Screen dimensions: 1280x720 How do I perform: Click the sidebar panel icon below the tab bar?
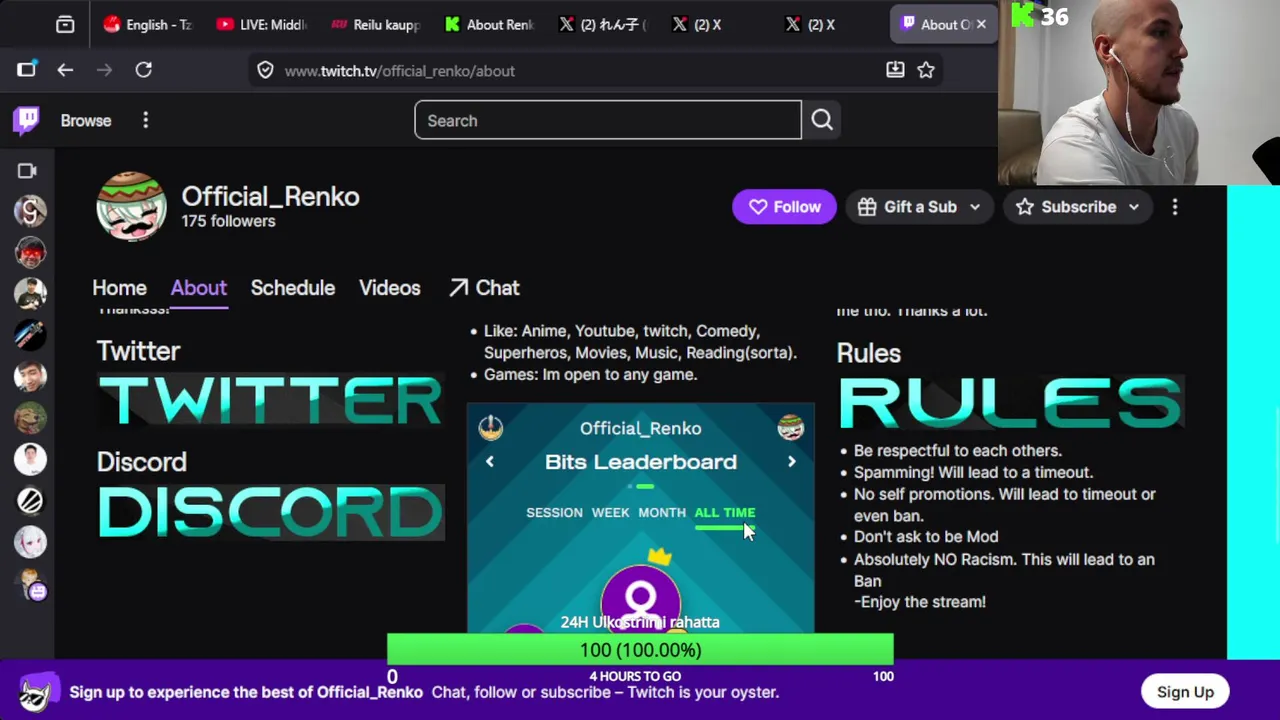click(26, 70)
